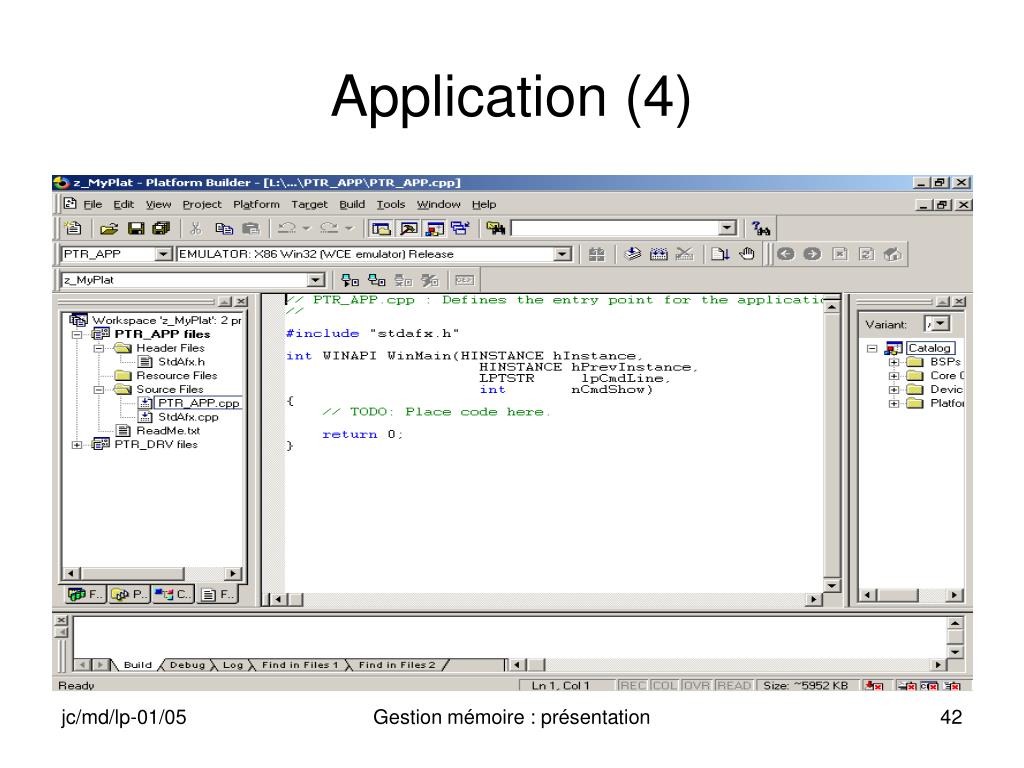Screen dimensions: 1024x768
Task: Cut selection with scissors icon
Action: click(x=195, y=228)
